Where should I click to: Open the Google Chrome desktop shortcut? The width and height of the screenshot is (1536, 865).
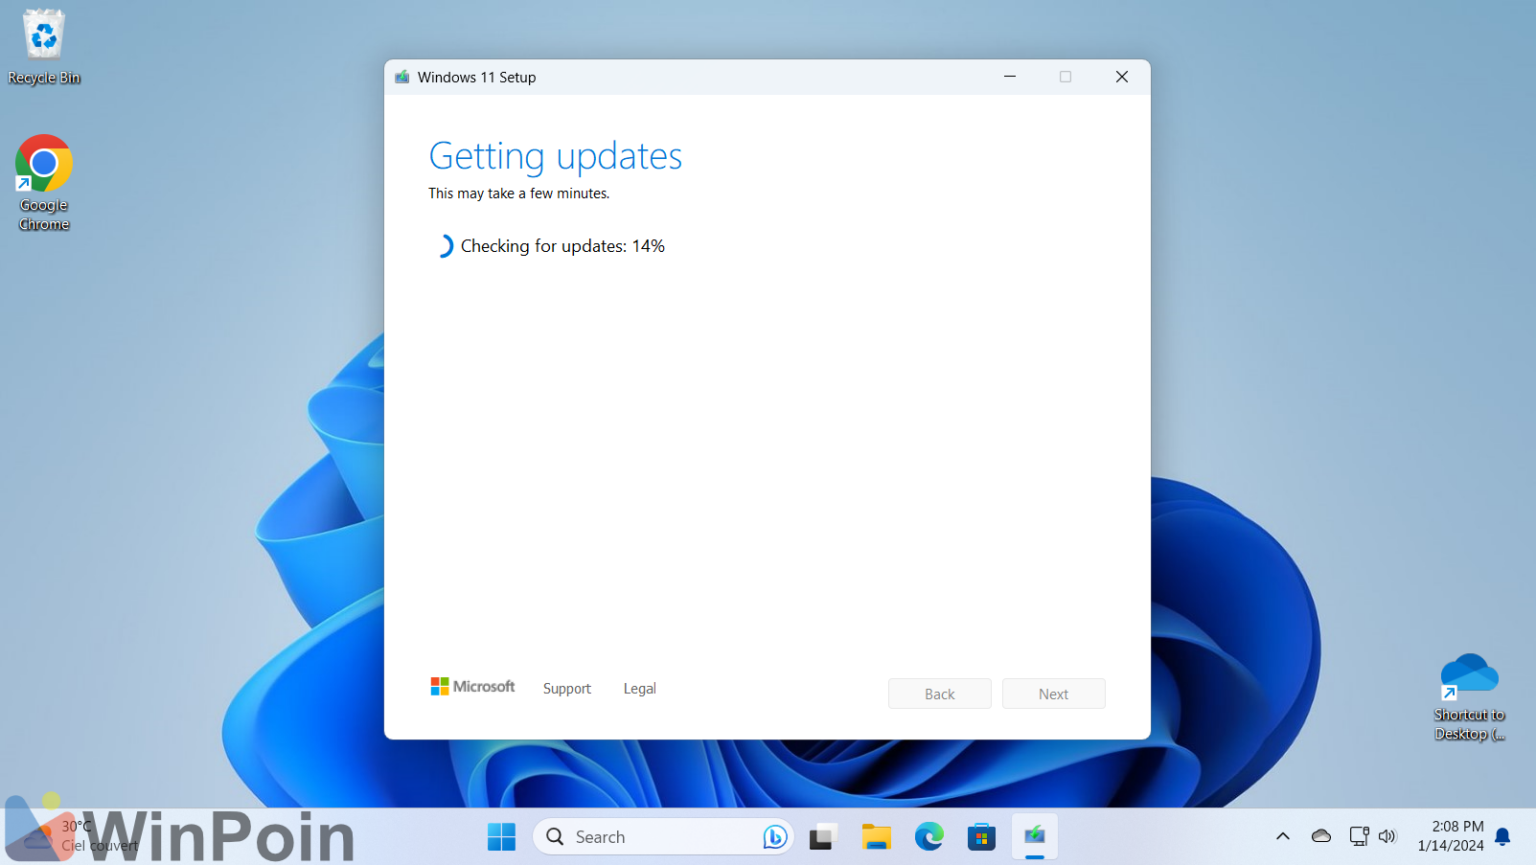point(44,183)
